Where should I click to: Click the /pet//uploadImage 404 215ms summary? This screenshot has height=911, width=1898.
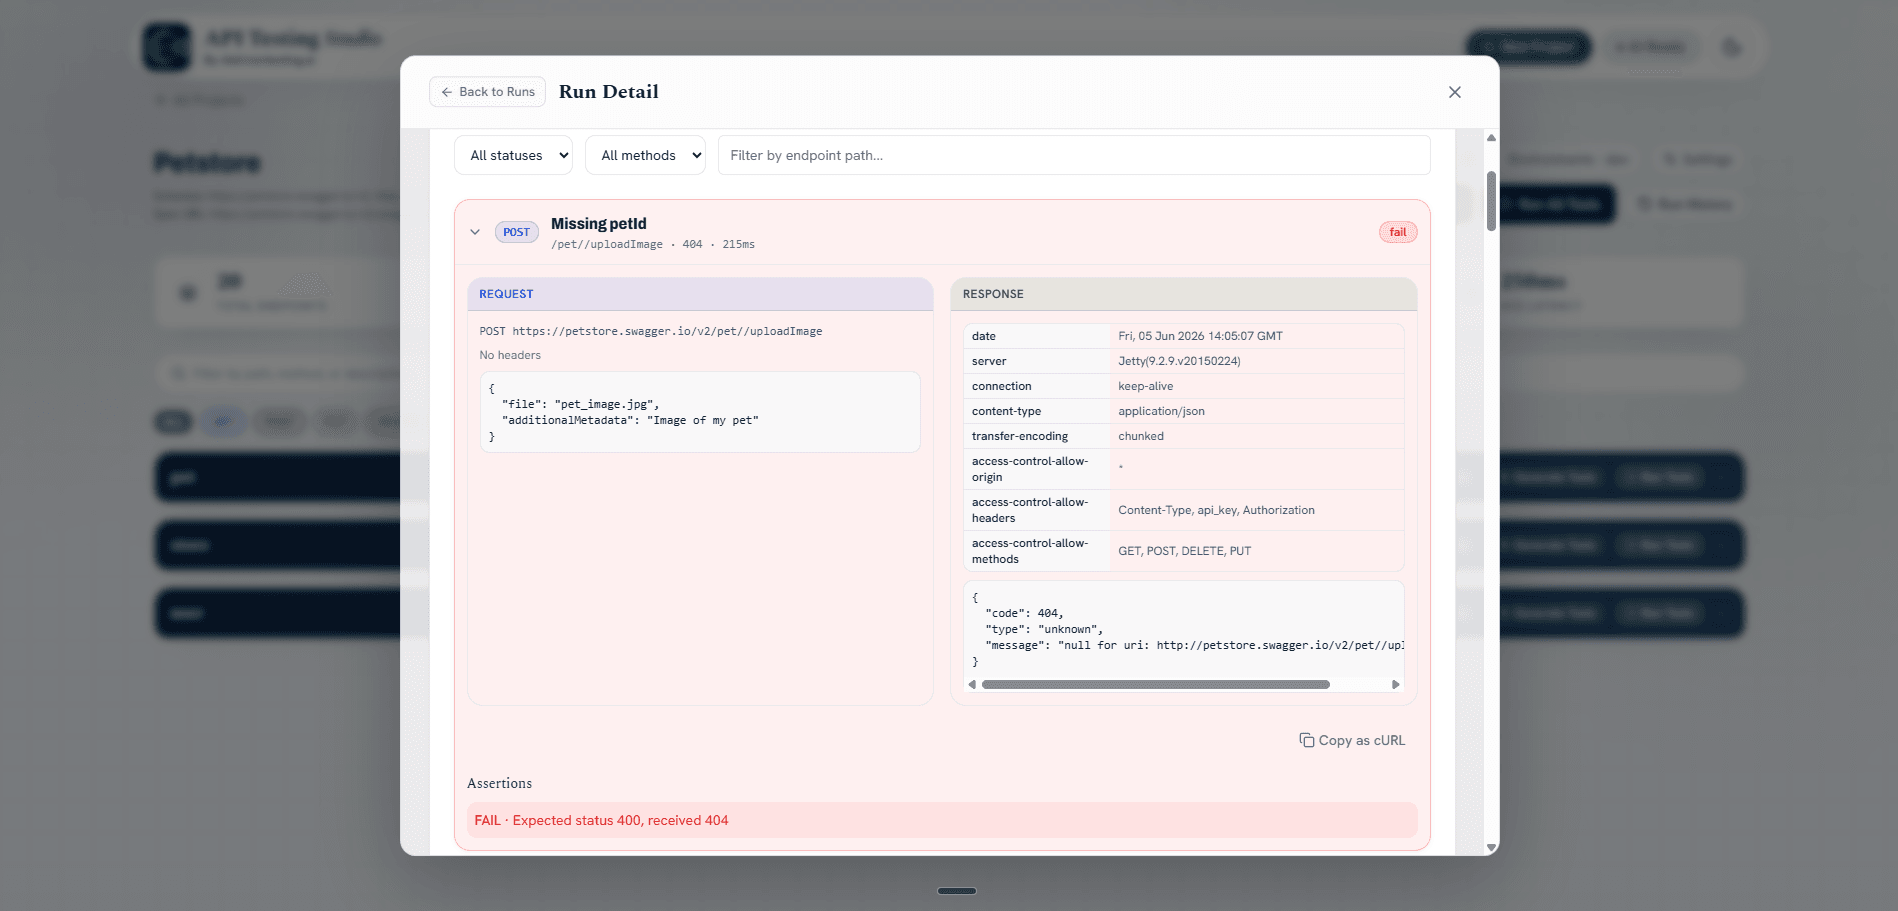653,244
